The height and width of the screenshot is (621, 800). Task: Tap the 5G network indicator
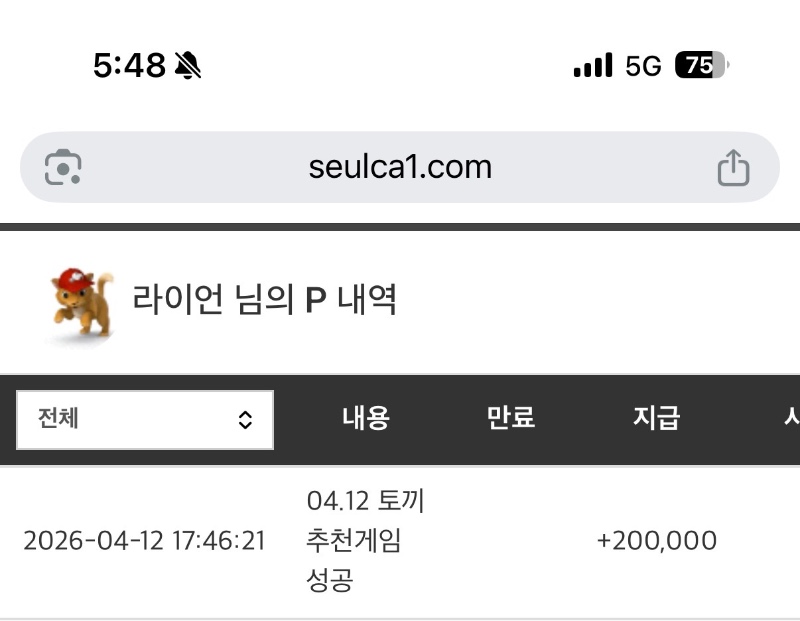tap(643, 66)
